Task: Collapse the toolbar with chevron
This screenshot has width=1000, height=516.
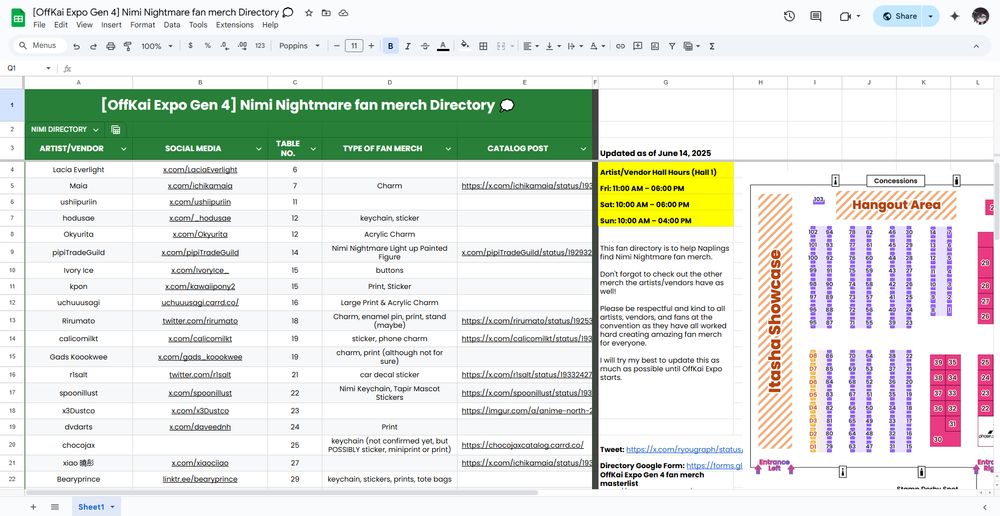Action: [x=976, y=46]
